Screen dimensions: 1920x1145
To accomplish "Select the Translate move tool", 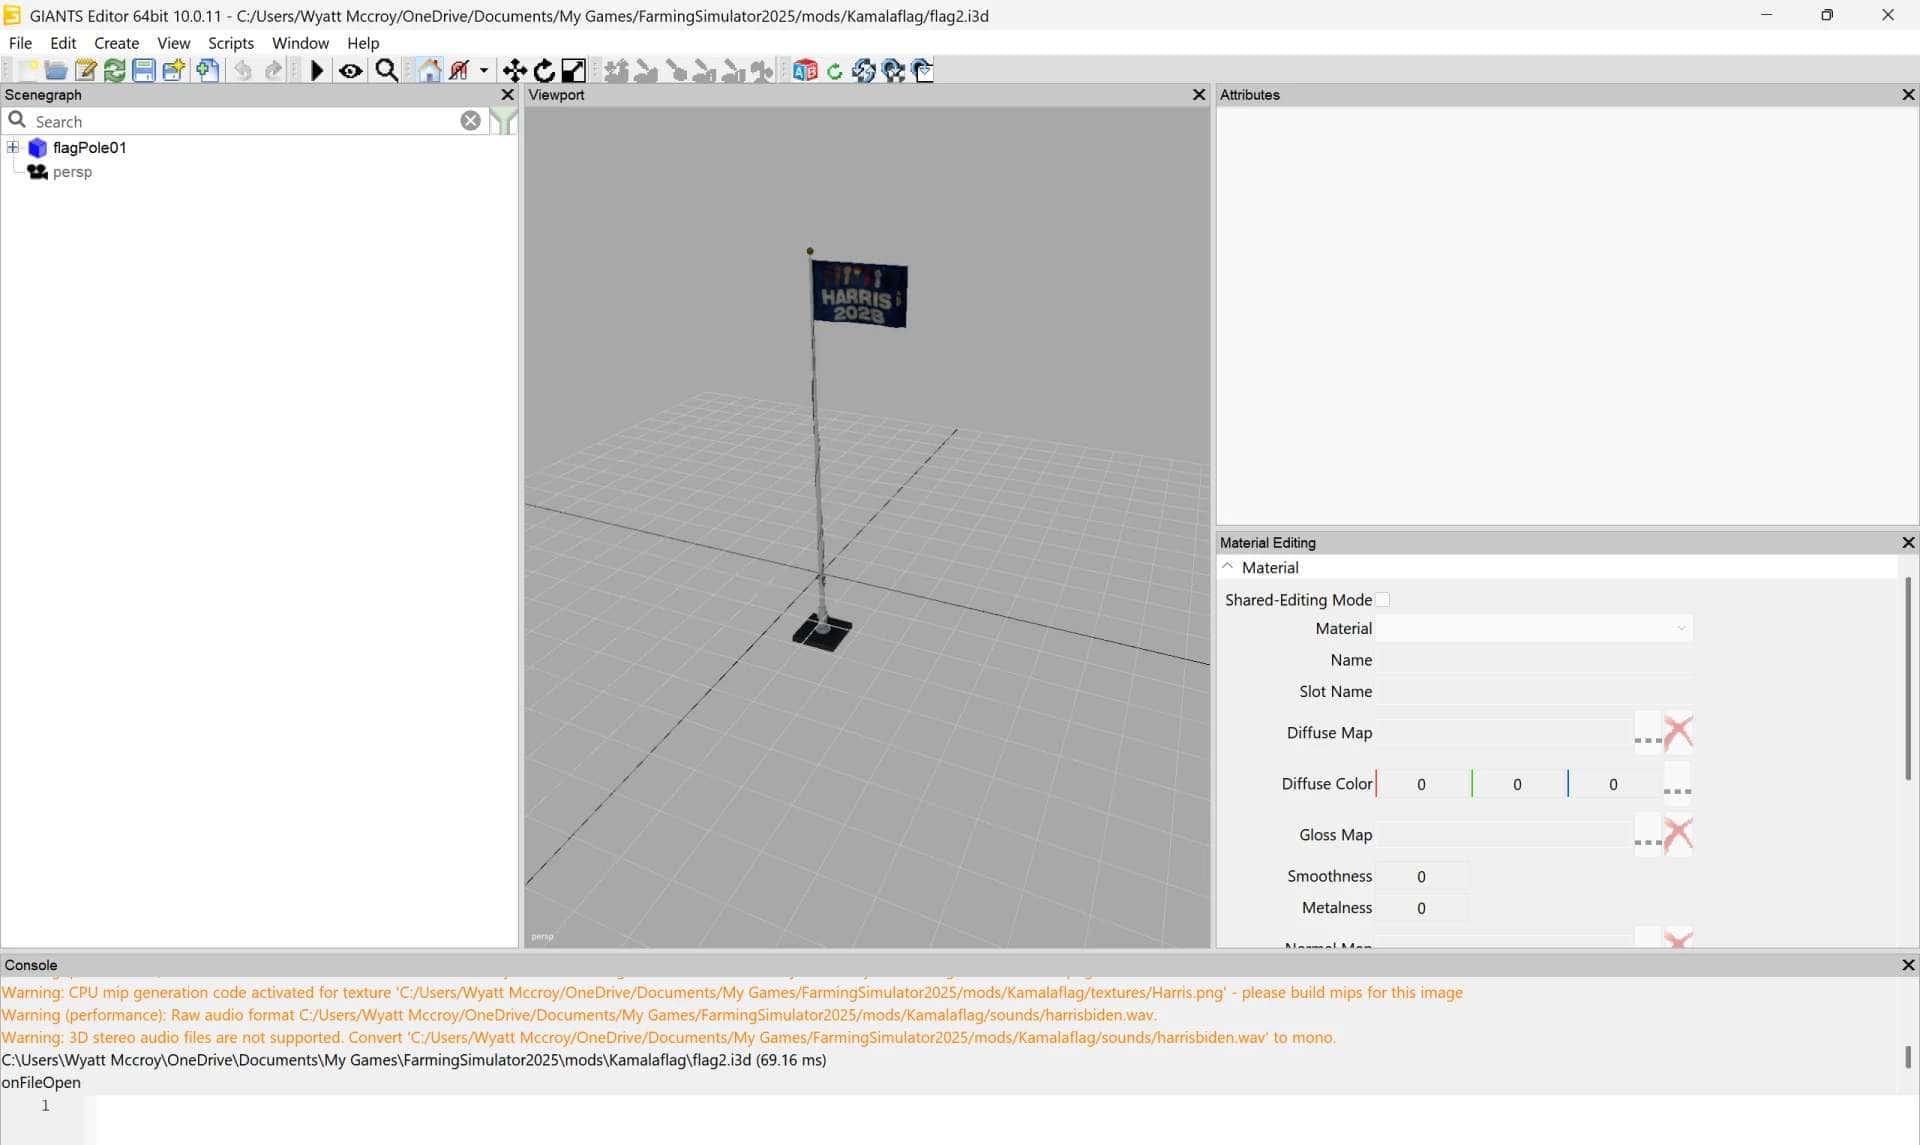I will click(514, 70).
